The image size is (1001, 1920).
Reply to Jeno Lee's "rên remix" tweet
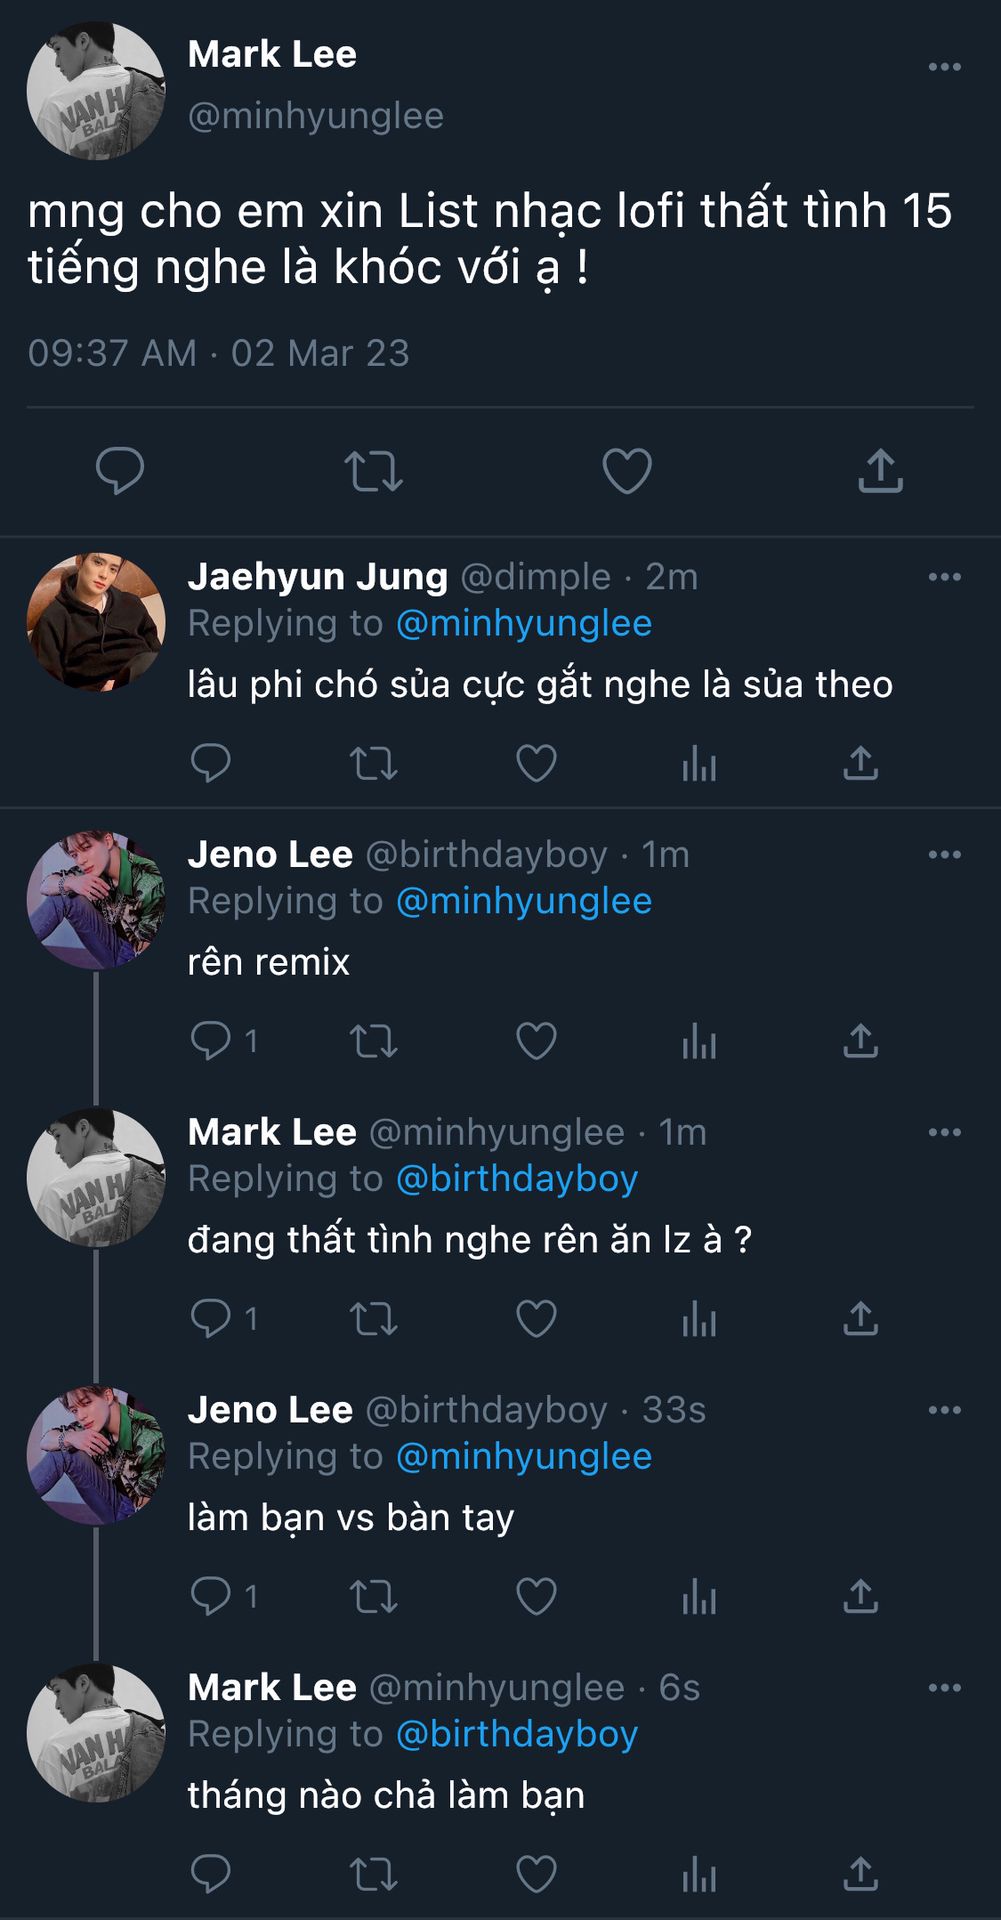(x=211, y=1042)
